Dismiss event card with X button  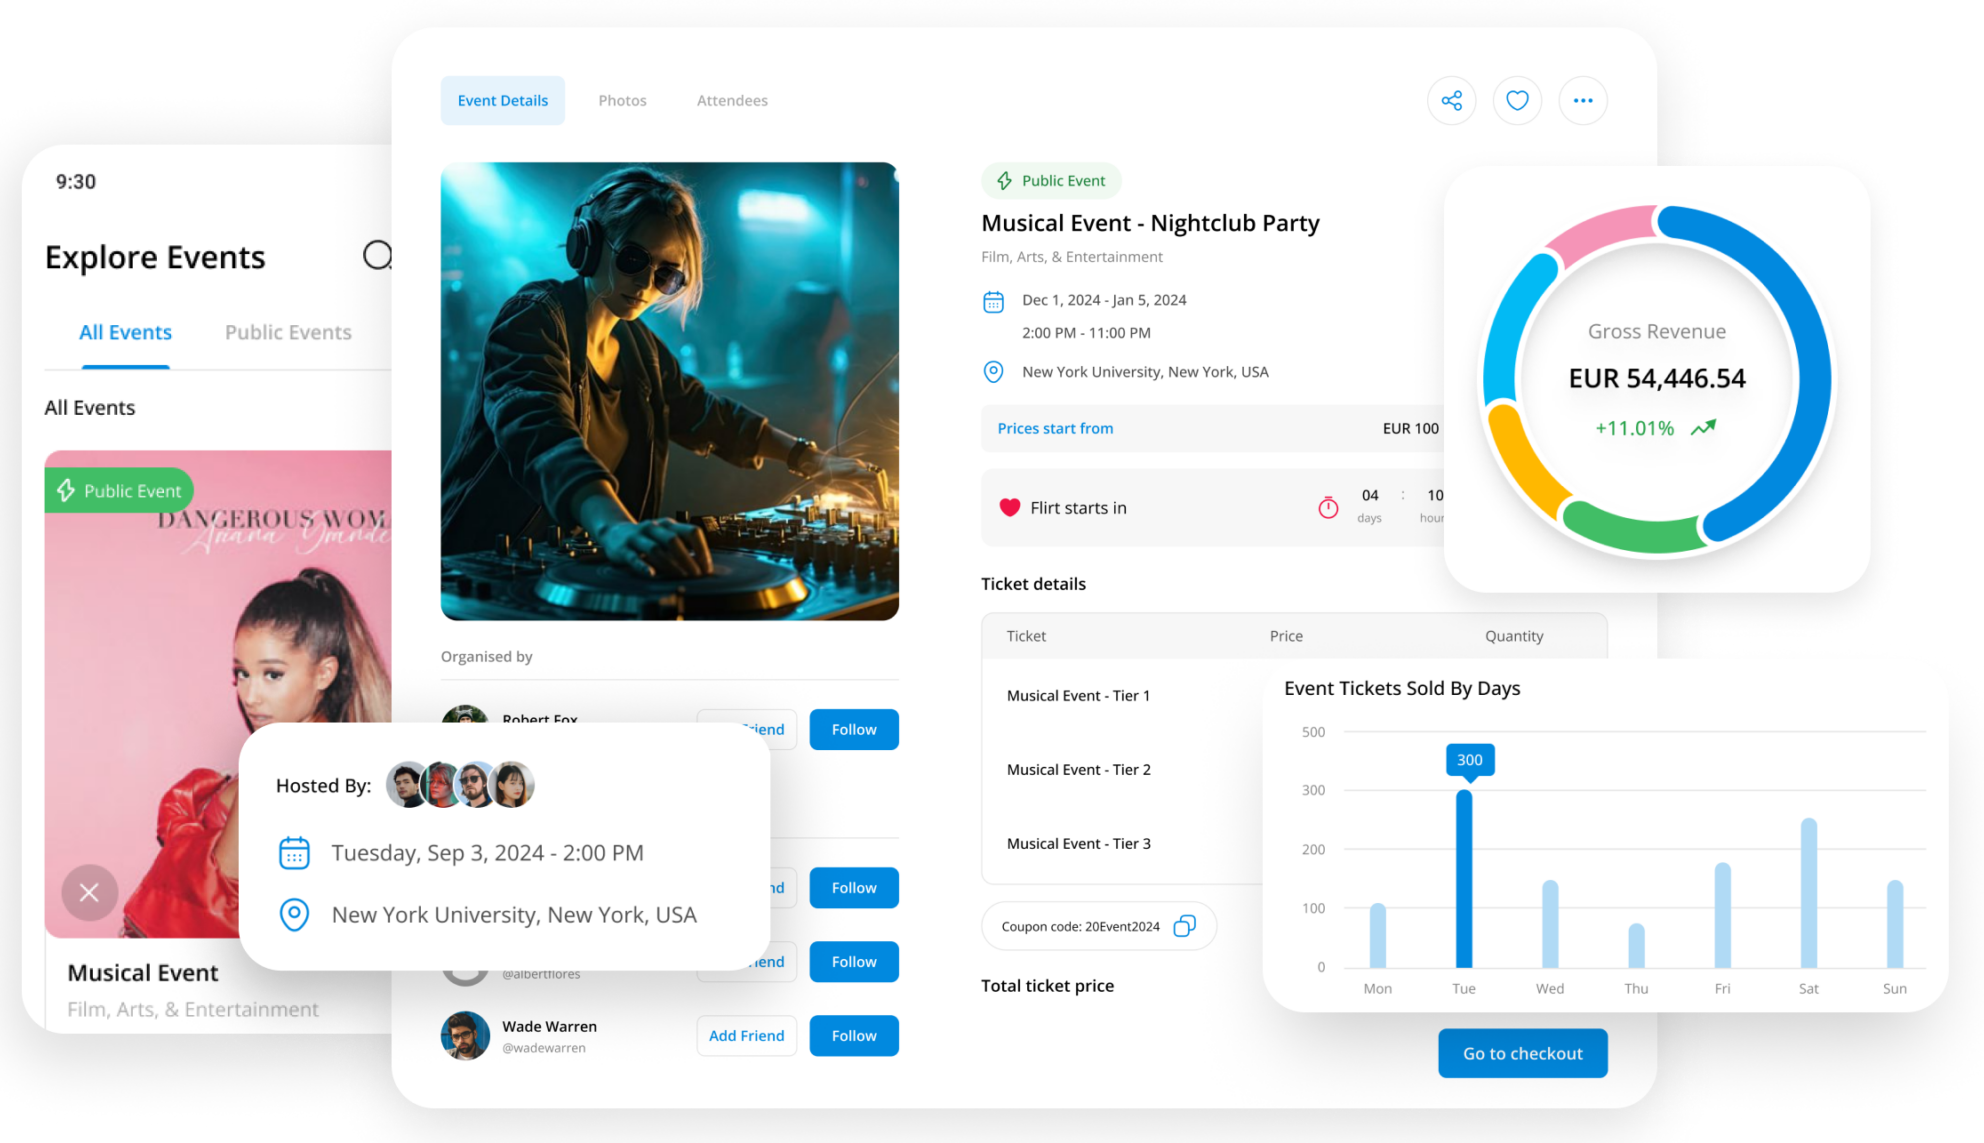point(89,892)
